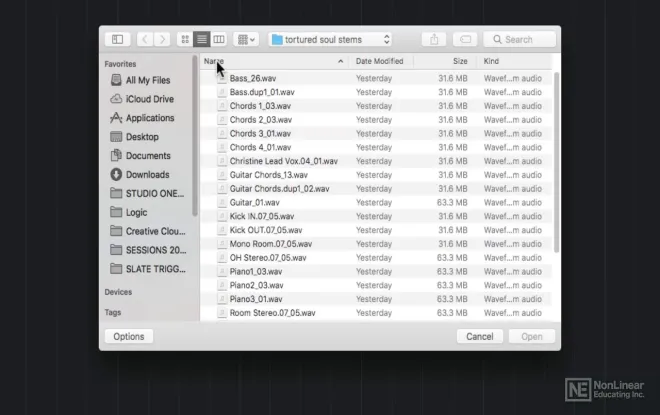Sort files by Date Modified column
The height and width of the screenshot is (415, 660).
(x=379, y=61)
